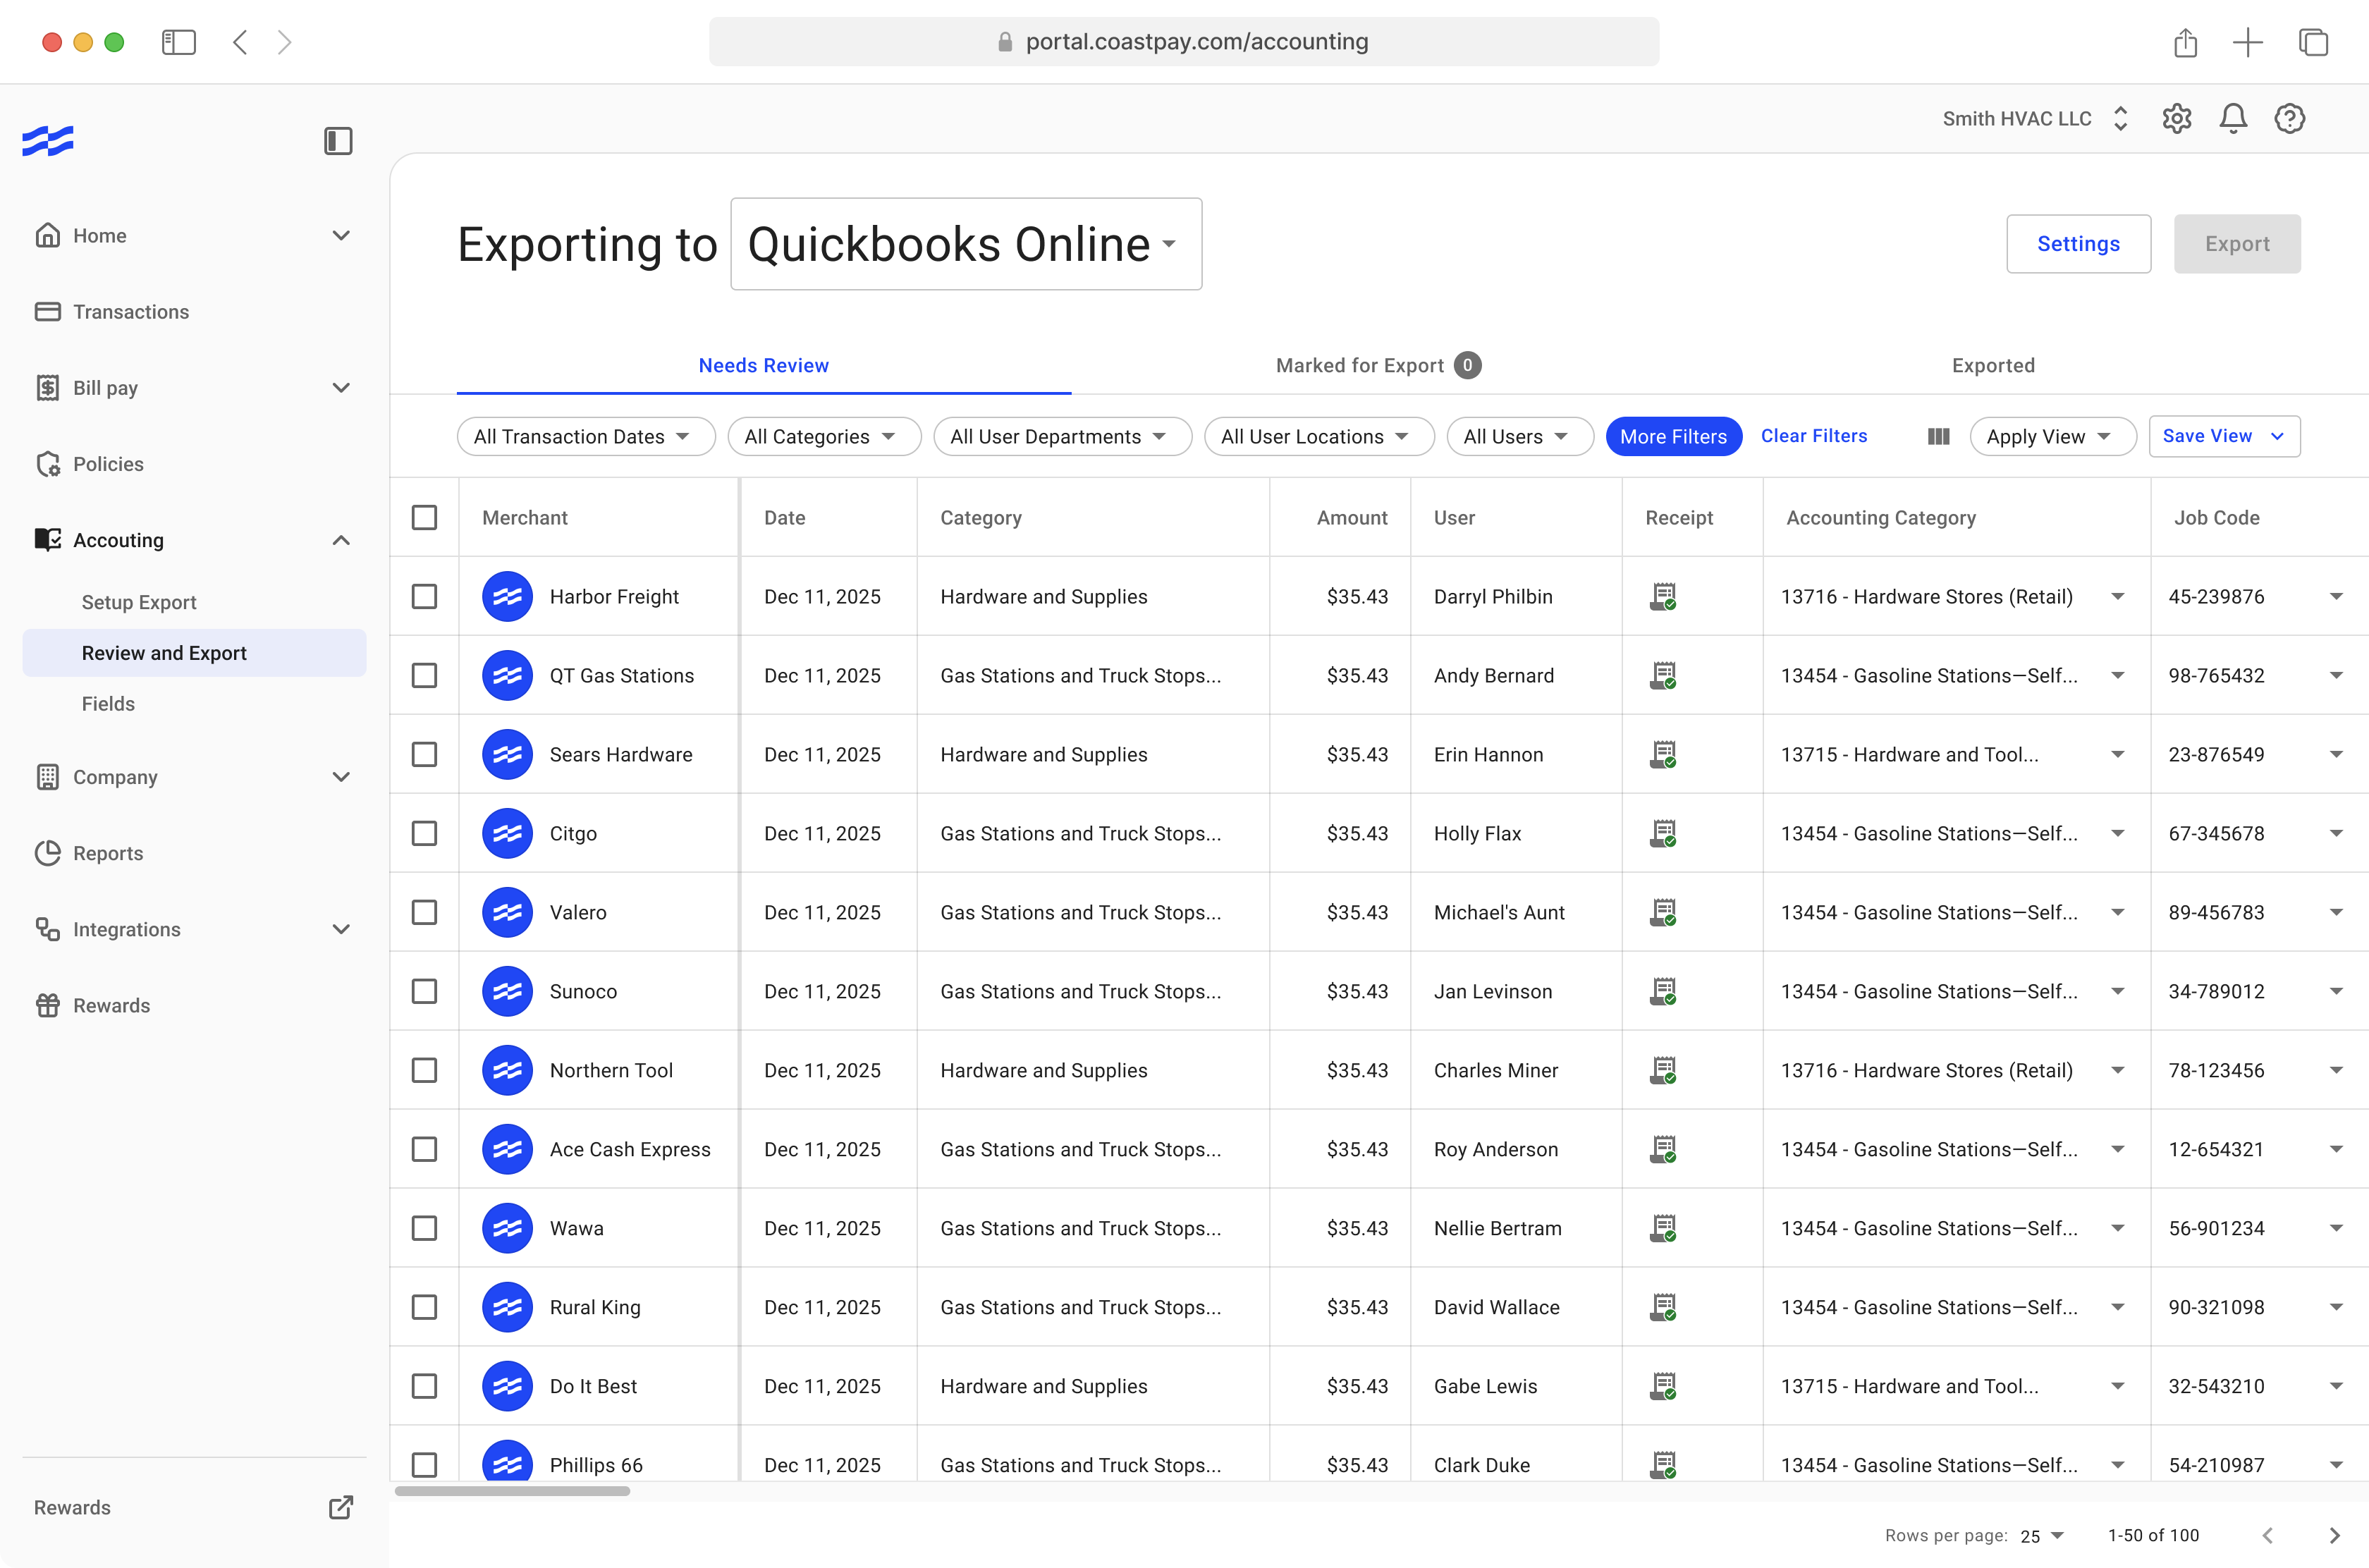Check the Do It Best row checkbox
This screenshot has height=1568, width=2369.
(424, 1386)
